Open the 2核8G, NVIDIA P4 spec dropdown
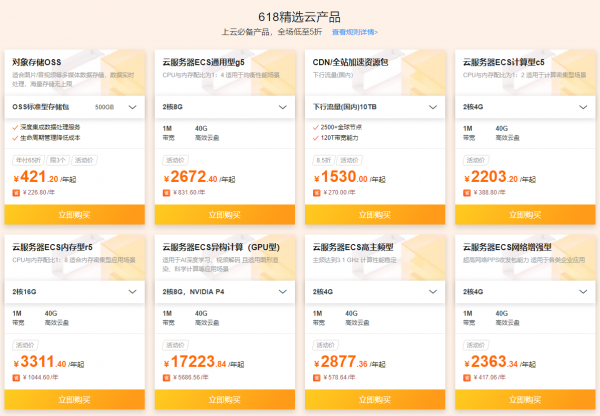Screen dimensions: 600x416 tap(223, 290)
